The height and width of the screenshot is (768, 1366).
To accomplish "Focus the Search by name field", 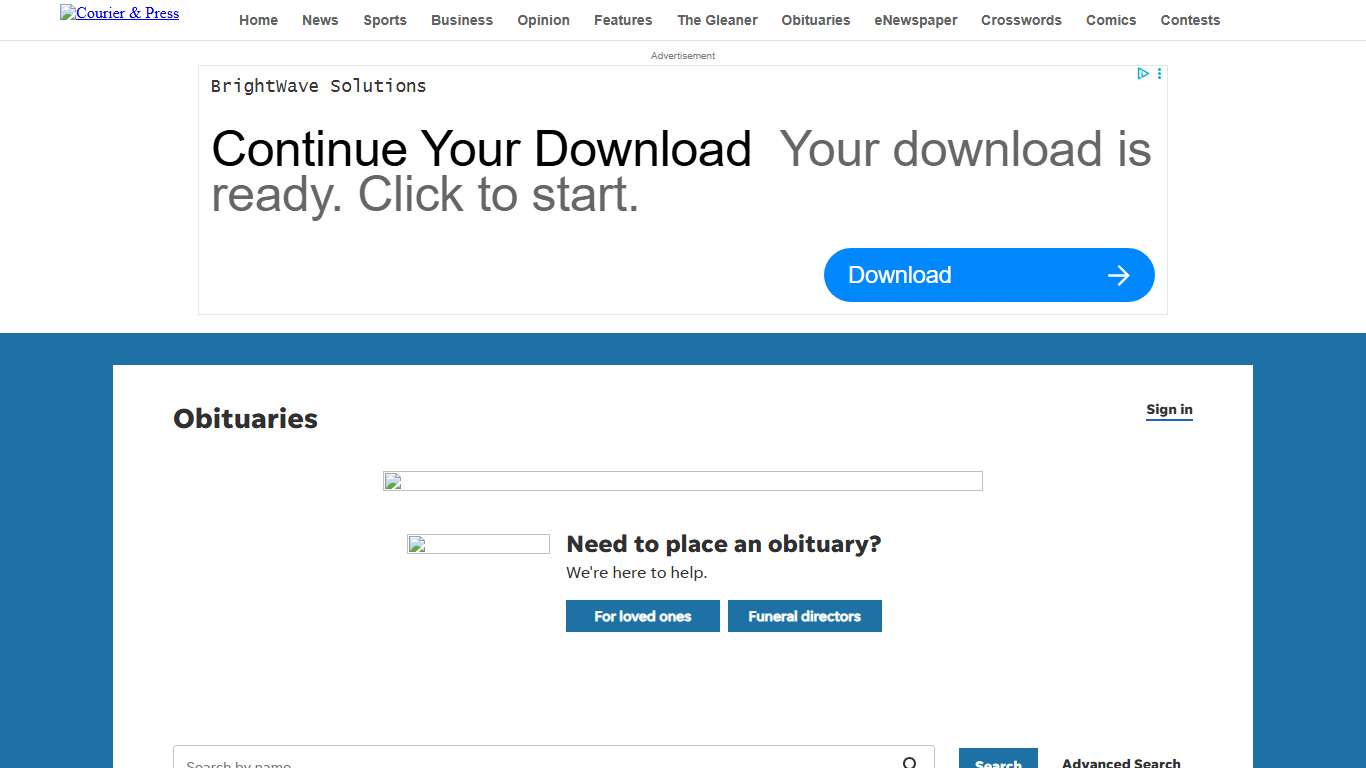I will 530,761.
